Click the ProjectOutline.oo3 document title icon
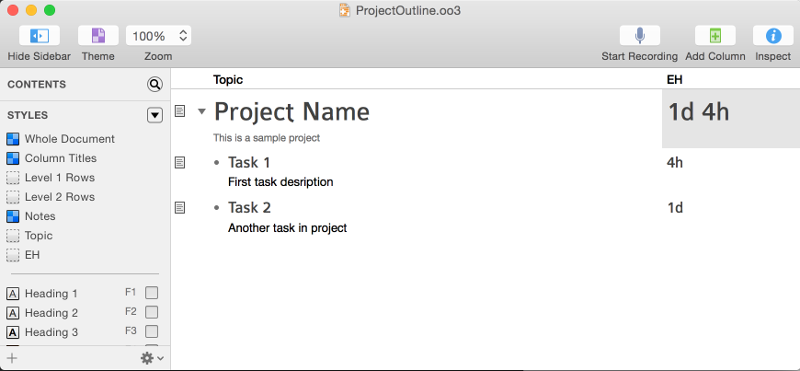Image resolution: width=800 pixels, height=371 pixels. coord(345,10)
